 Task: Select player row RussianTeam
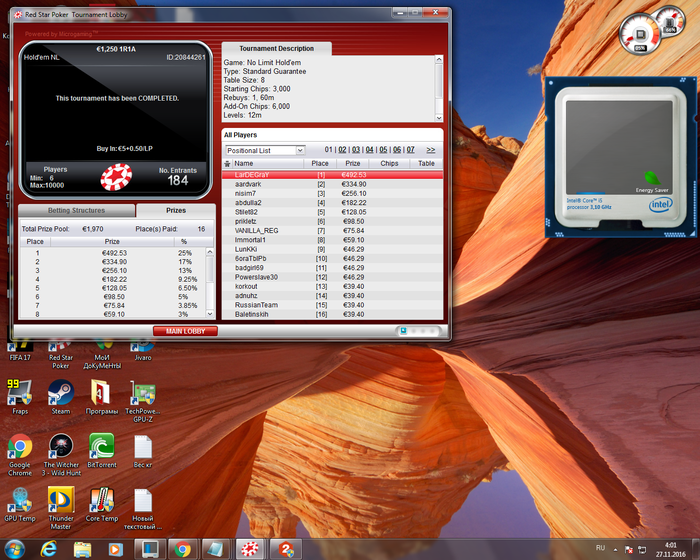(332, 305)
